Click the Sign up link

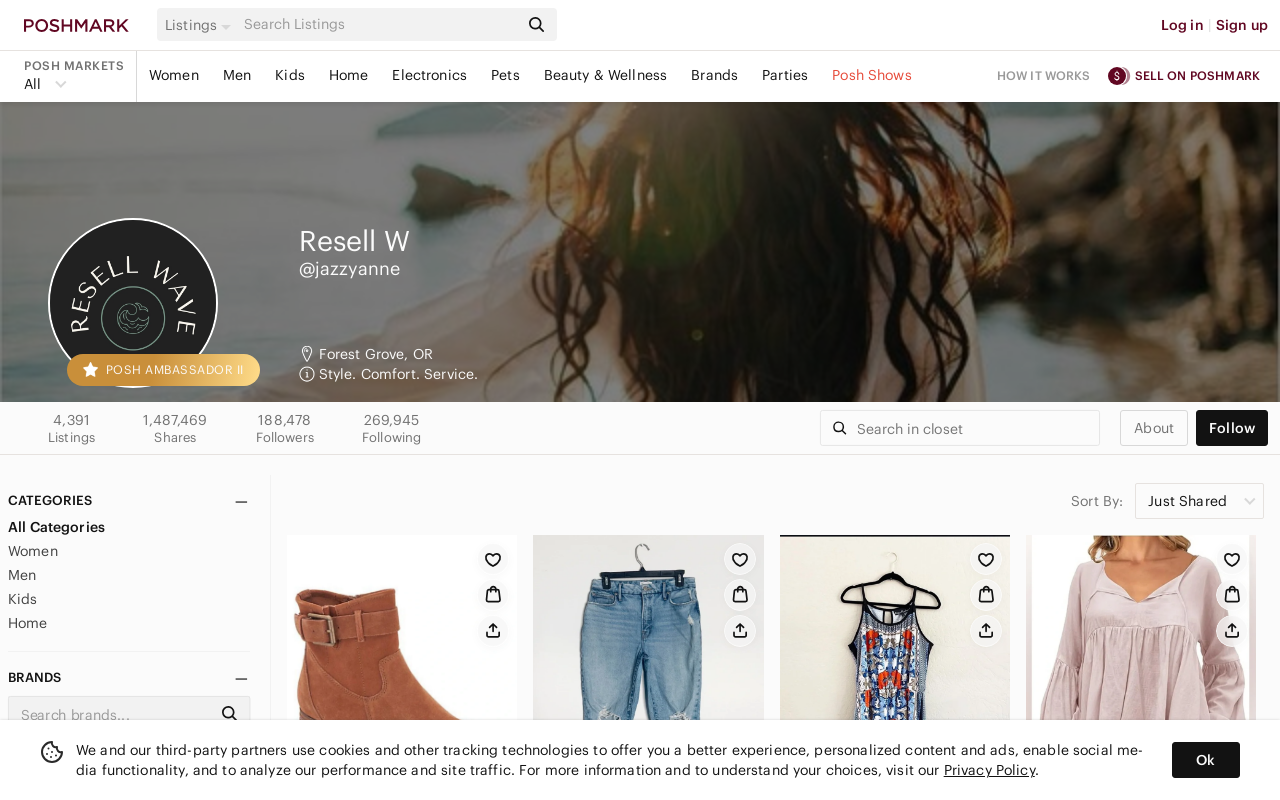[1242, 25]
